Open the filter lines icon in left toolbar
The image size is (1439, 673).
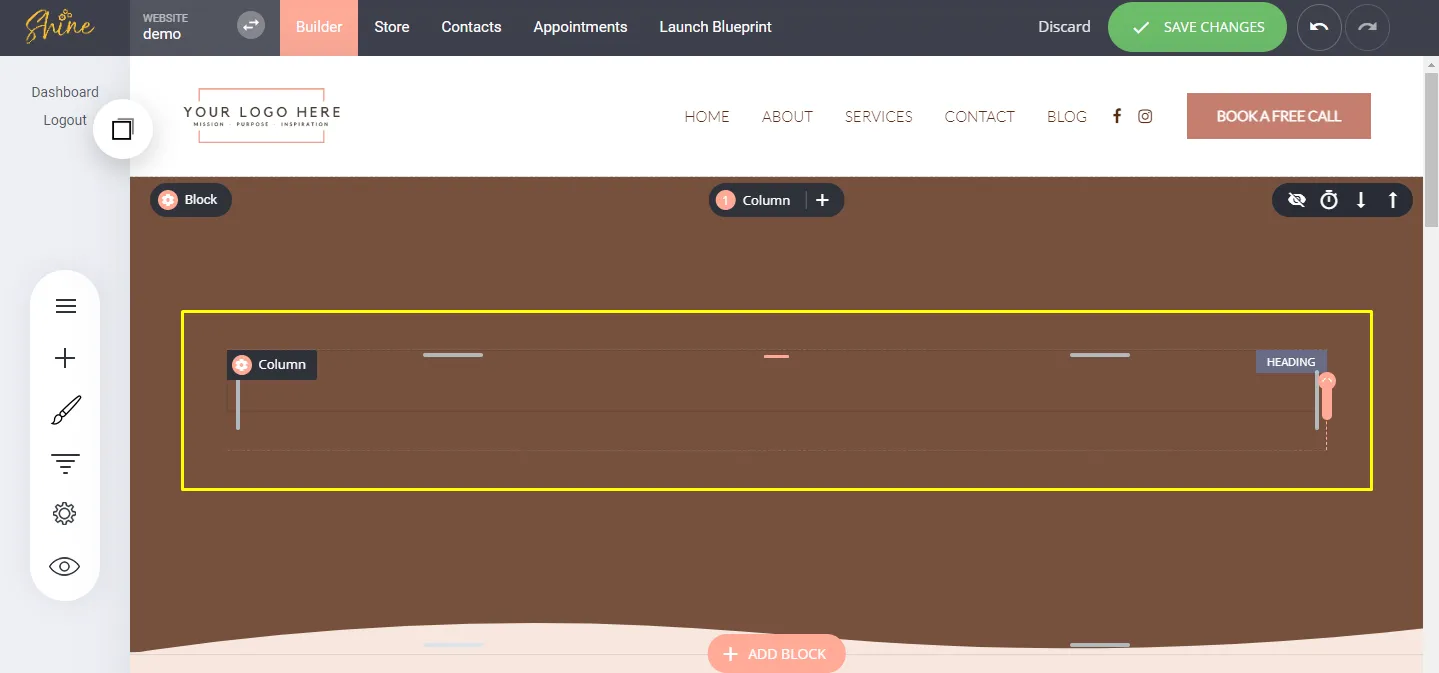pyautogui.click(x=65, y=463)
